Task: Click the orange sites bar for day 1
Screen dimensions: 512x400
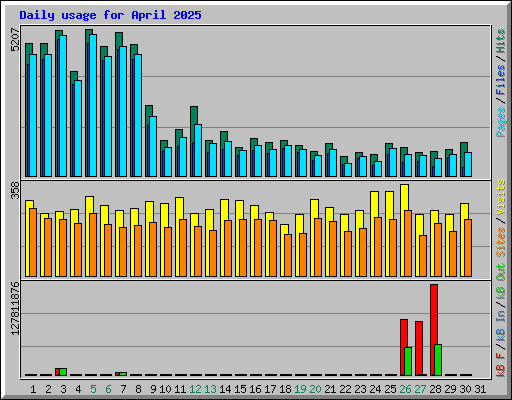Action: pos(33,242)
